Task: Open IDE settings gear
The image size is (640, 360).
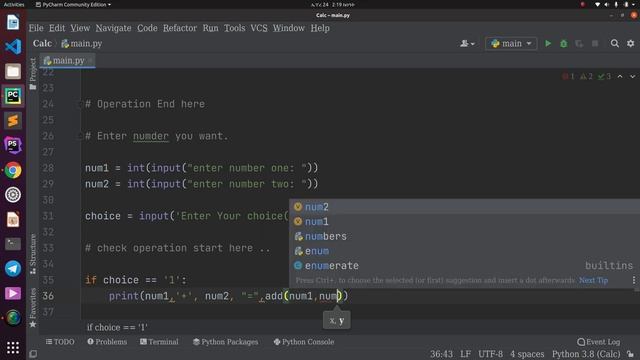Action: (631, 43)
